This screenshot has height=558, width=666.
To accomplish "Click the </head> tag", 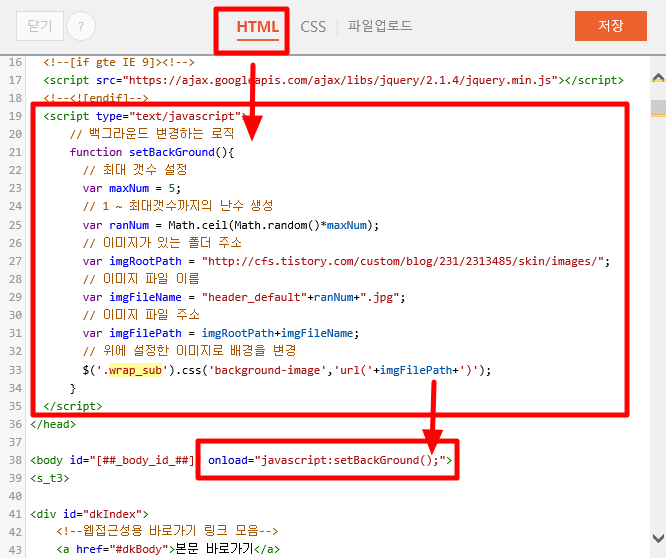I will click(53, 424).
